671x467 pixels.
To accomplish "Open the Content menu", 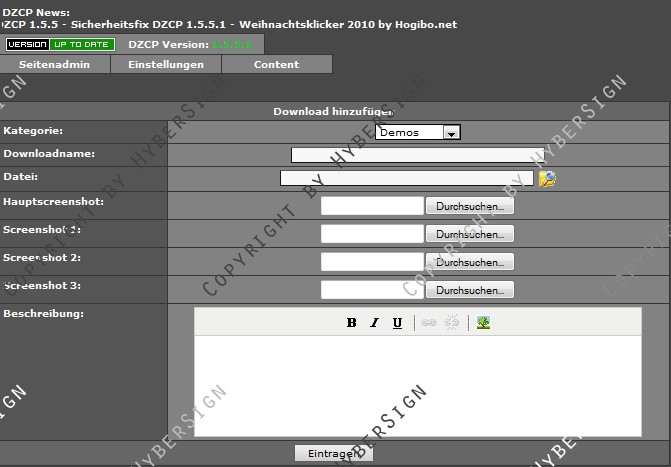I will click(x=276, y=64).
